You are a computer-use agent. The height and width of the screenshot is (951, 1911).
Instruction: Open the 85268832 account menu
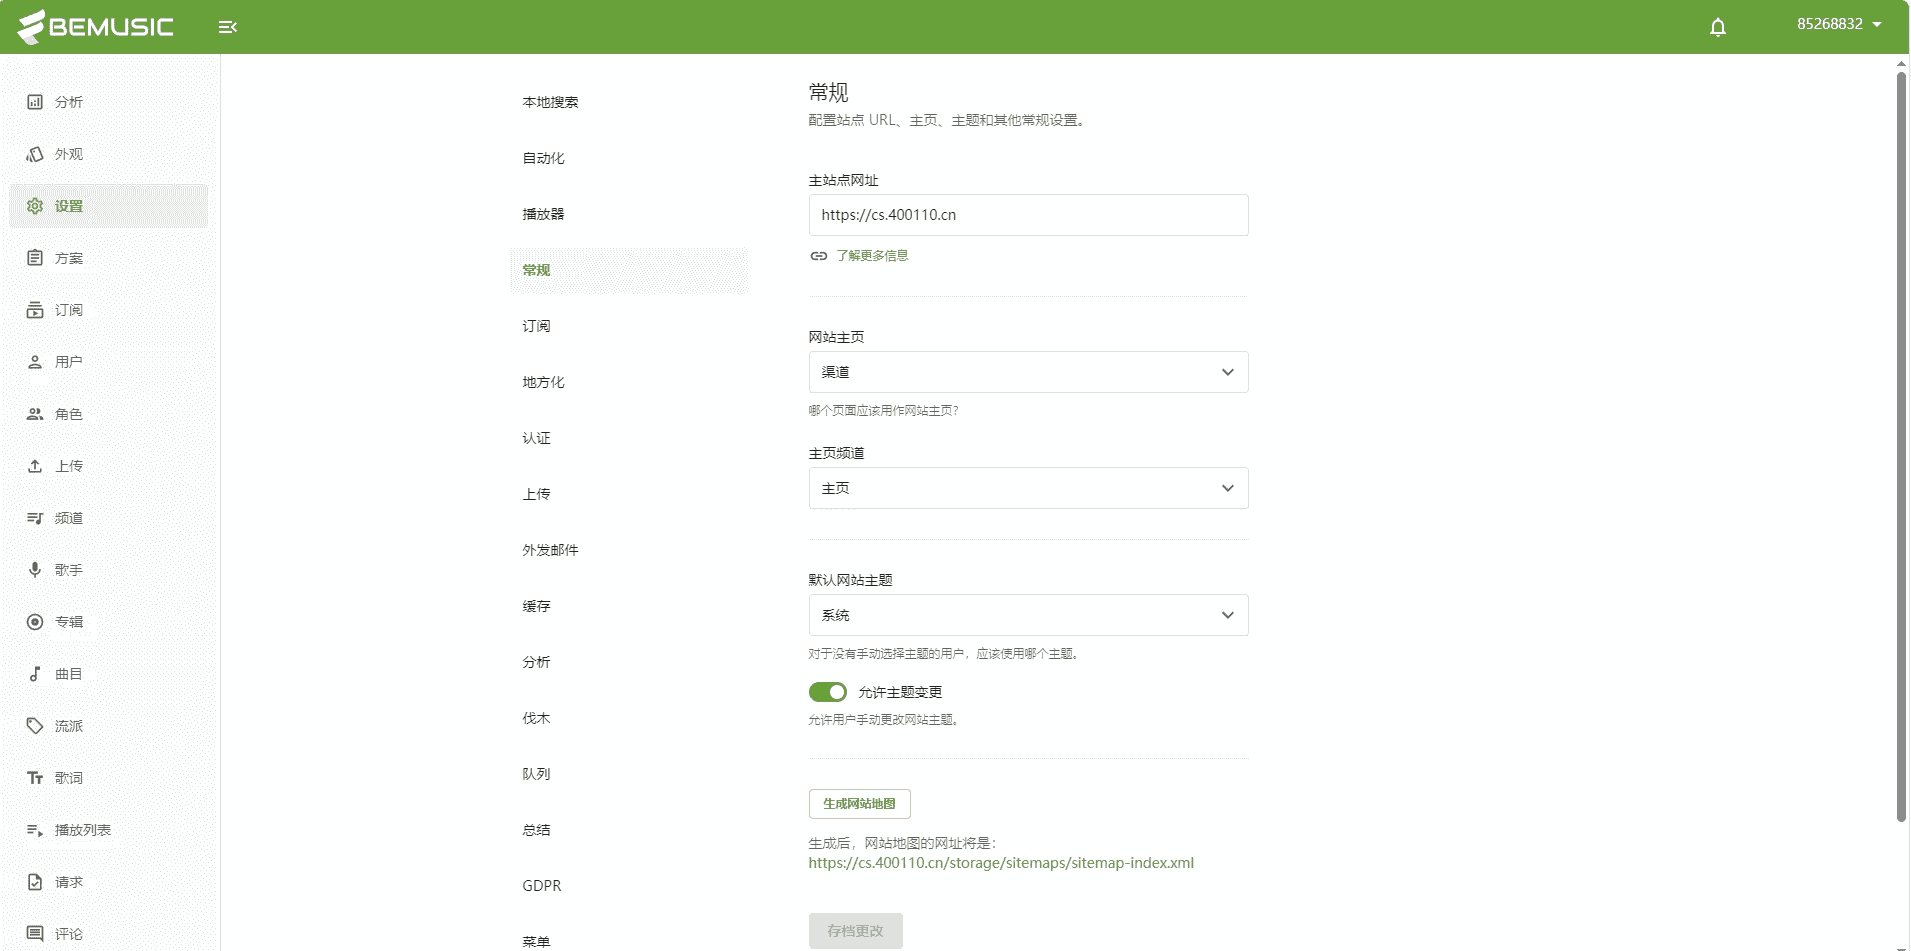pos(1838,24)
